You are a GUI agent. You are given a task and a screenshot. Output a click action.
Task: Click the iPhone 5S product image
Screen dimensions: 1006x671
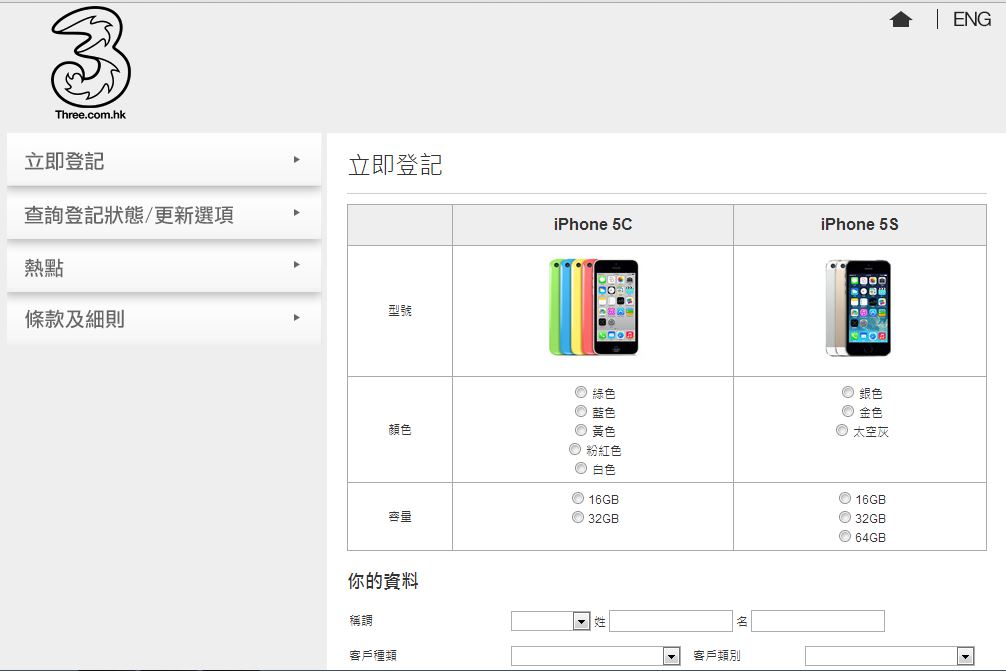[858, 307]
